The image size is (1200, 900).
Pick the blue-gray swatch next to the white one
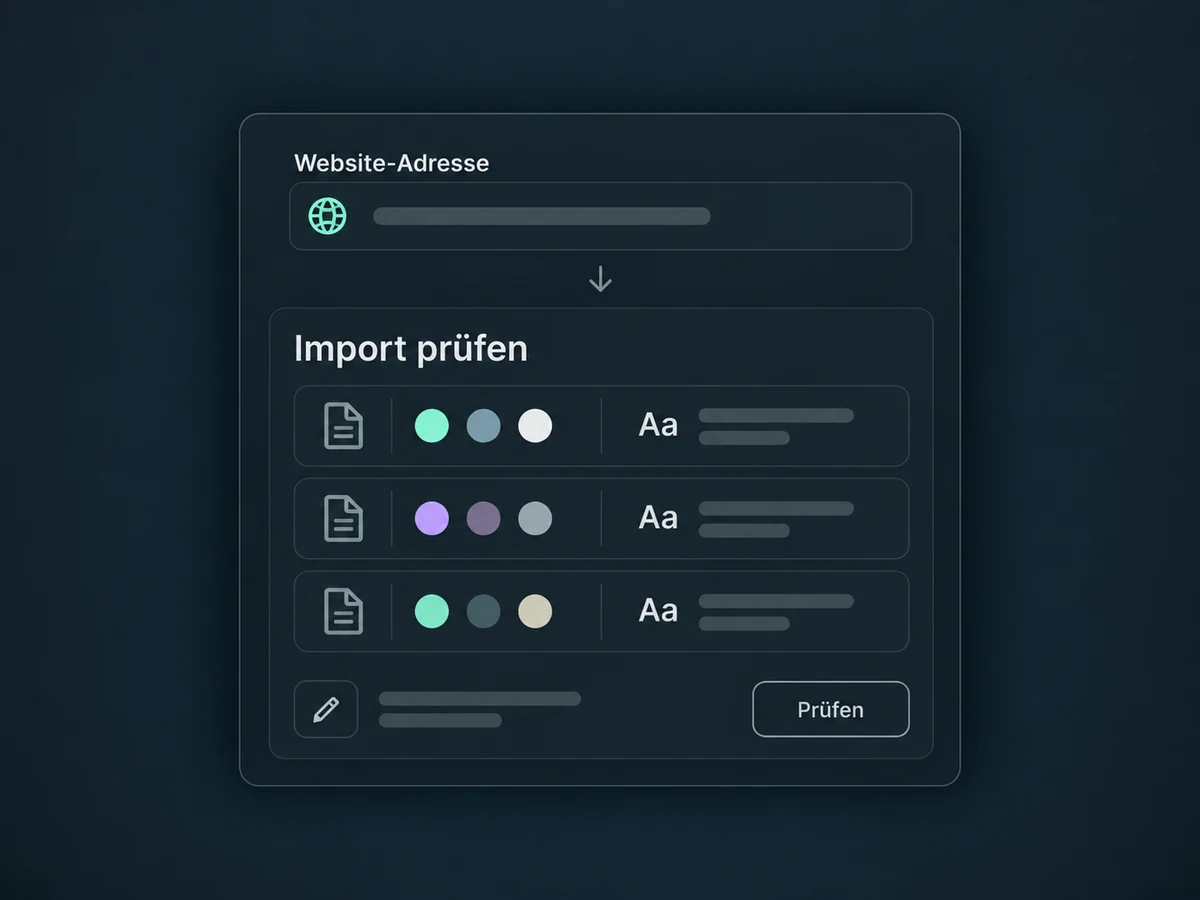coord(484,426)
